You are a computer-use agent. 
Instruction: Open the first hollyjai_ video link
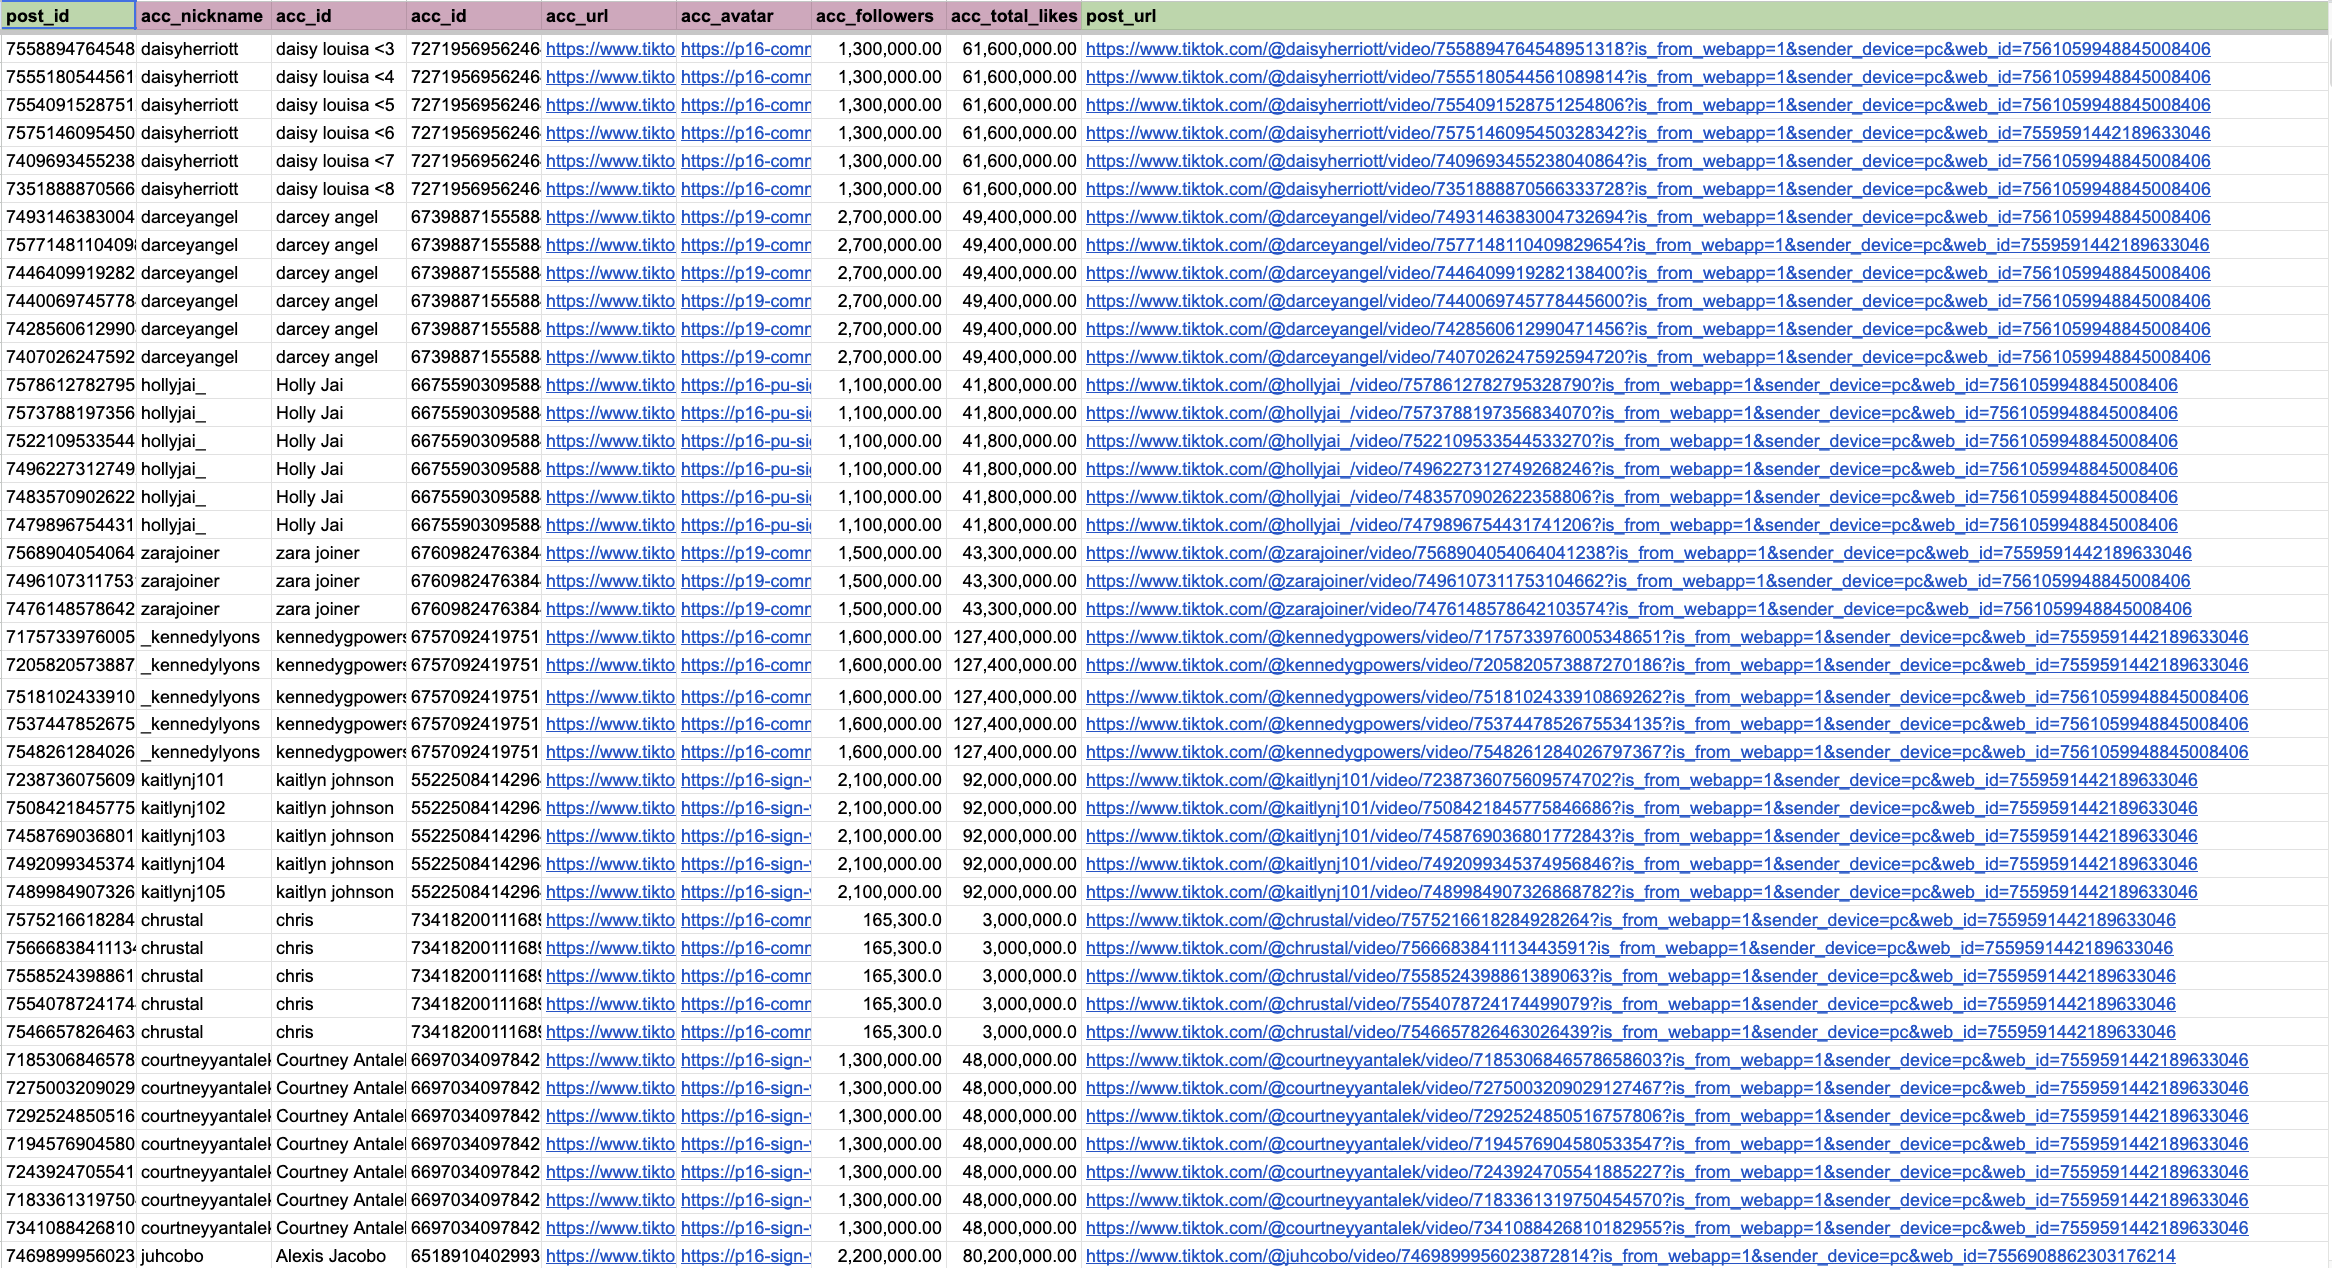click(x=1631, y=385)
